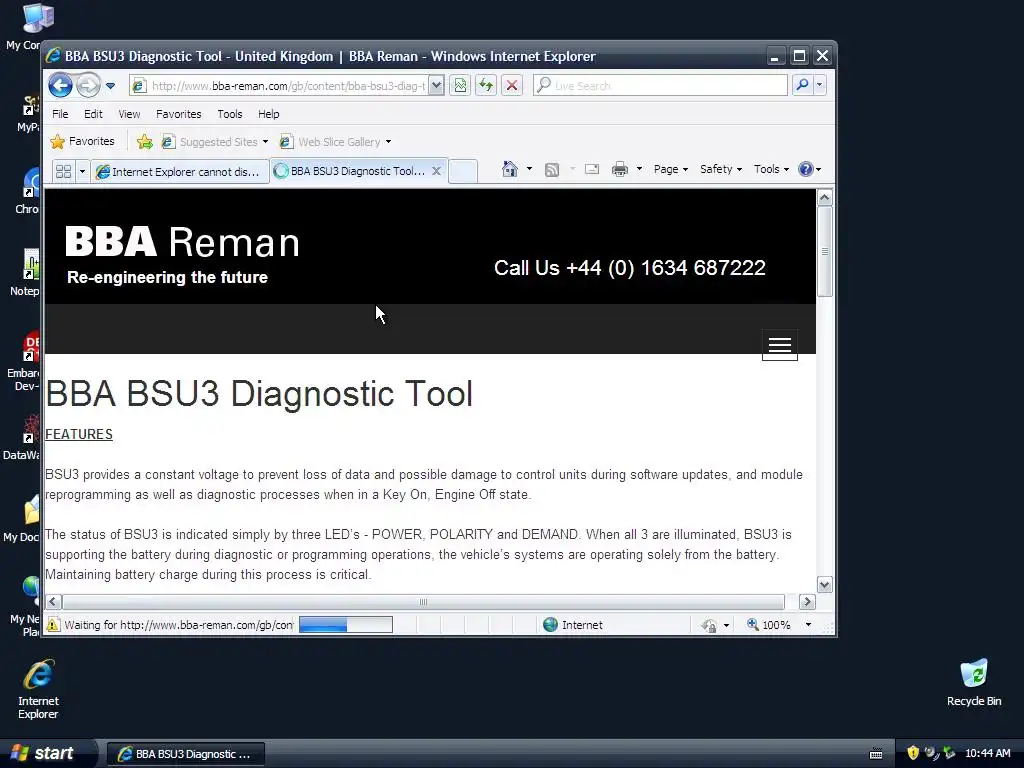Select the BBA BSU3 Diagnostic Tool tab

pos(351,171)
